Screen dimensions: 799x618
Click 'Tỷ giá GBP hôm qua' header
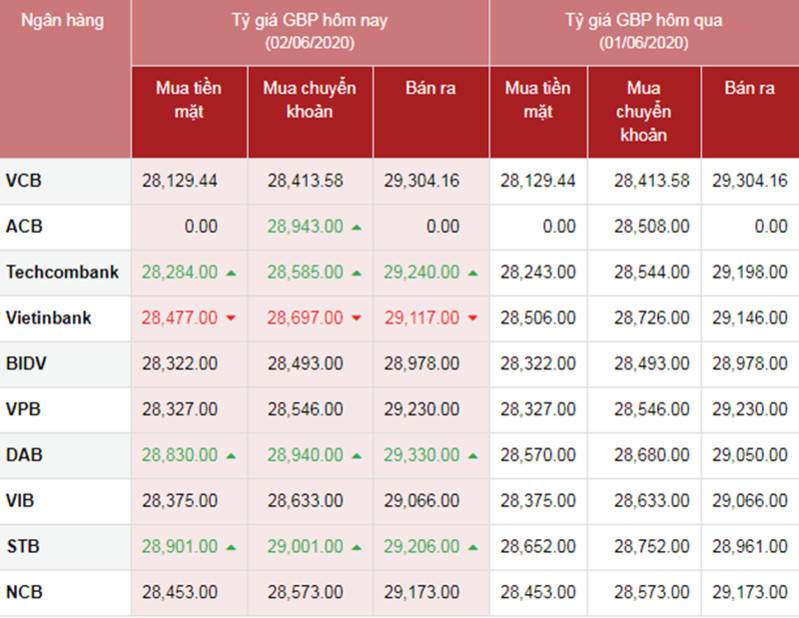coord(644,31)
